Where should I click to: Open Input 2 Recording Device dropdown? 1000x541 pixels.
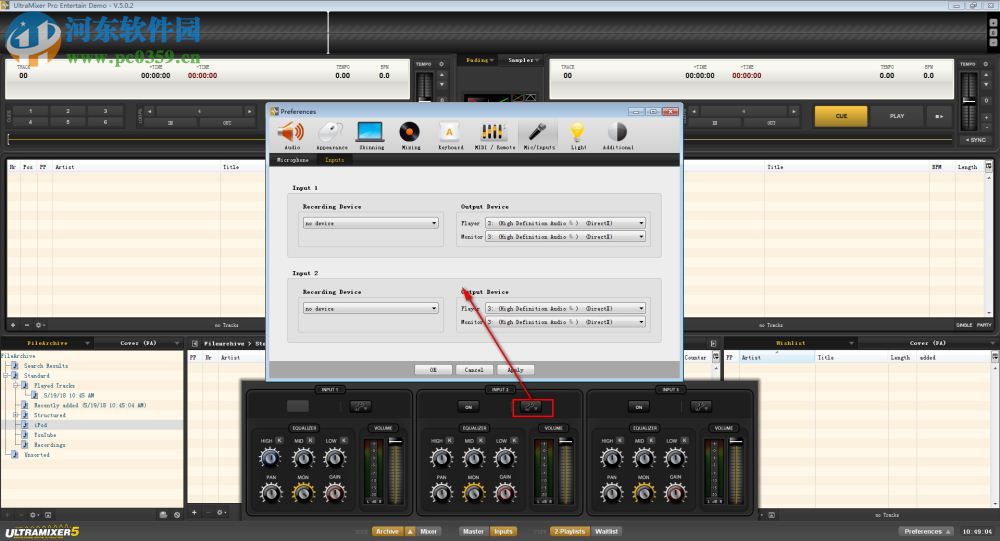point(371,309)
